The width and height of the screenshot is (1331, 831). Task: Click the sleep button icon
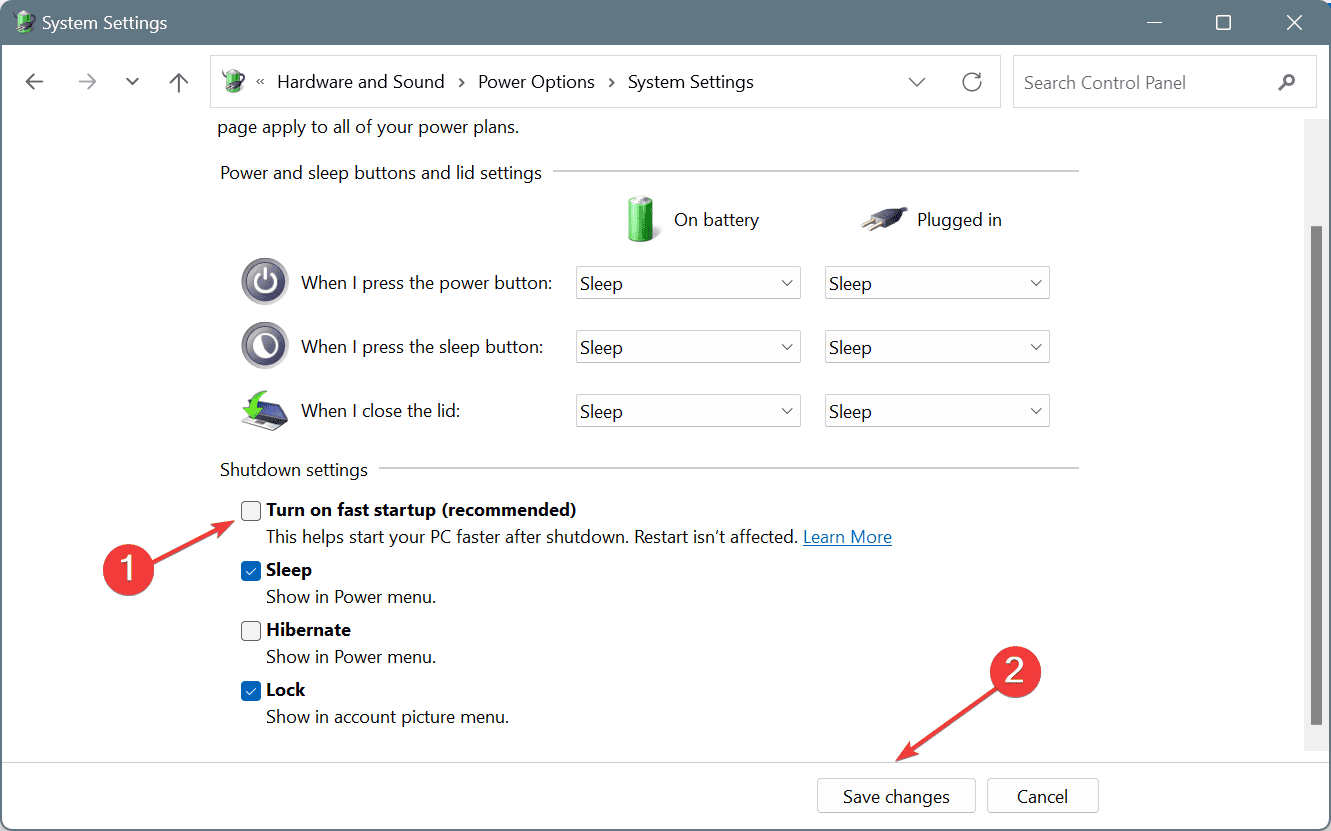[x=264, y=345]
